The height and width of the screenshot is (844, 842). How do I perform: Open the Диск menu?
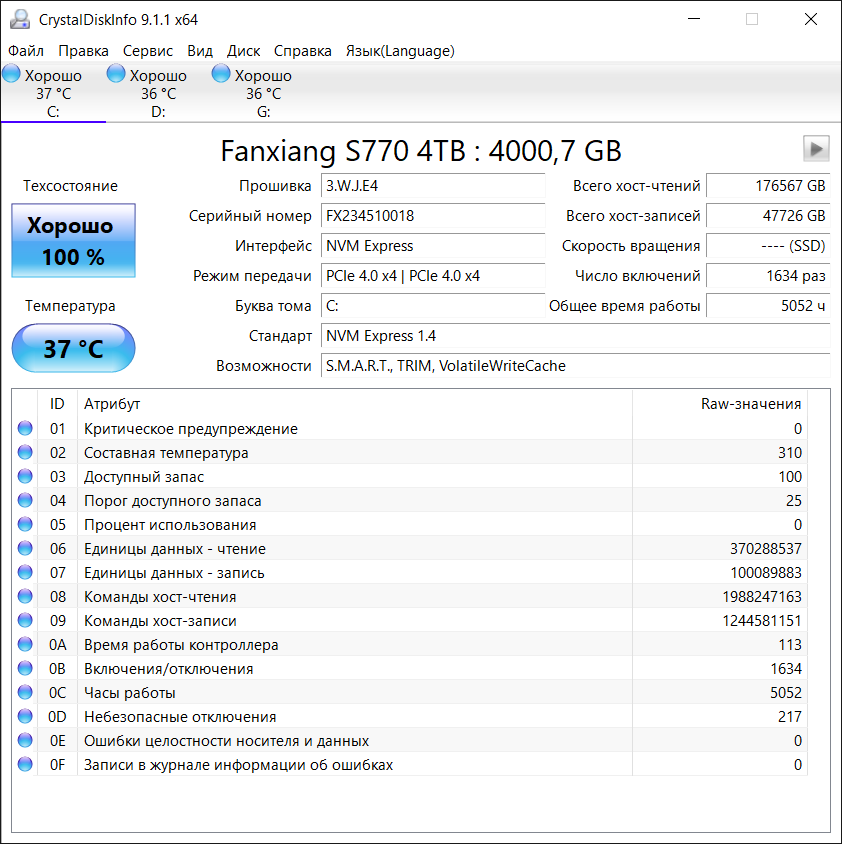click(x=243, y=51)
